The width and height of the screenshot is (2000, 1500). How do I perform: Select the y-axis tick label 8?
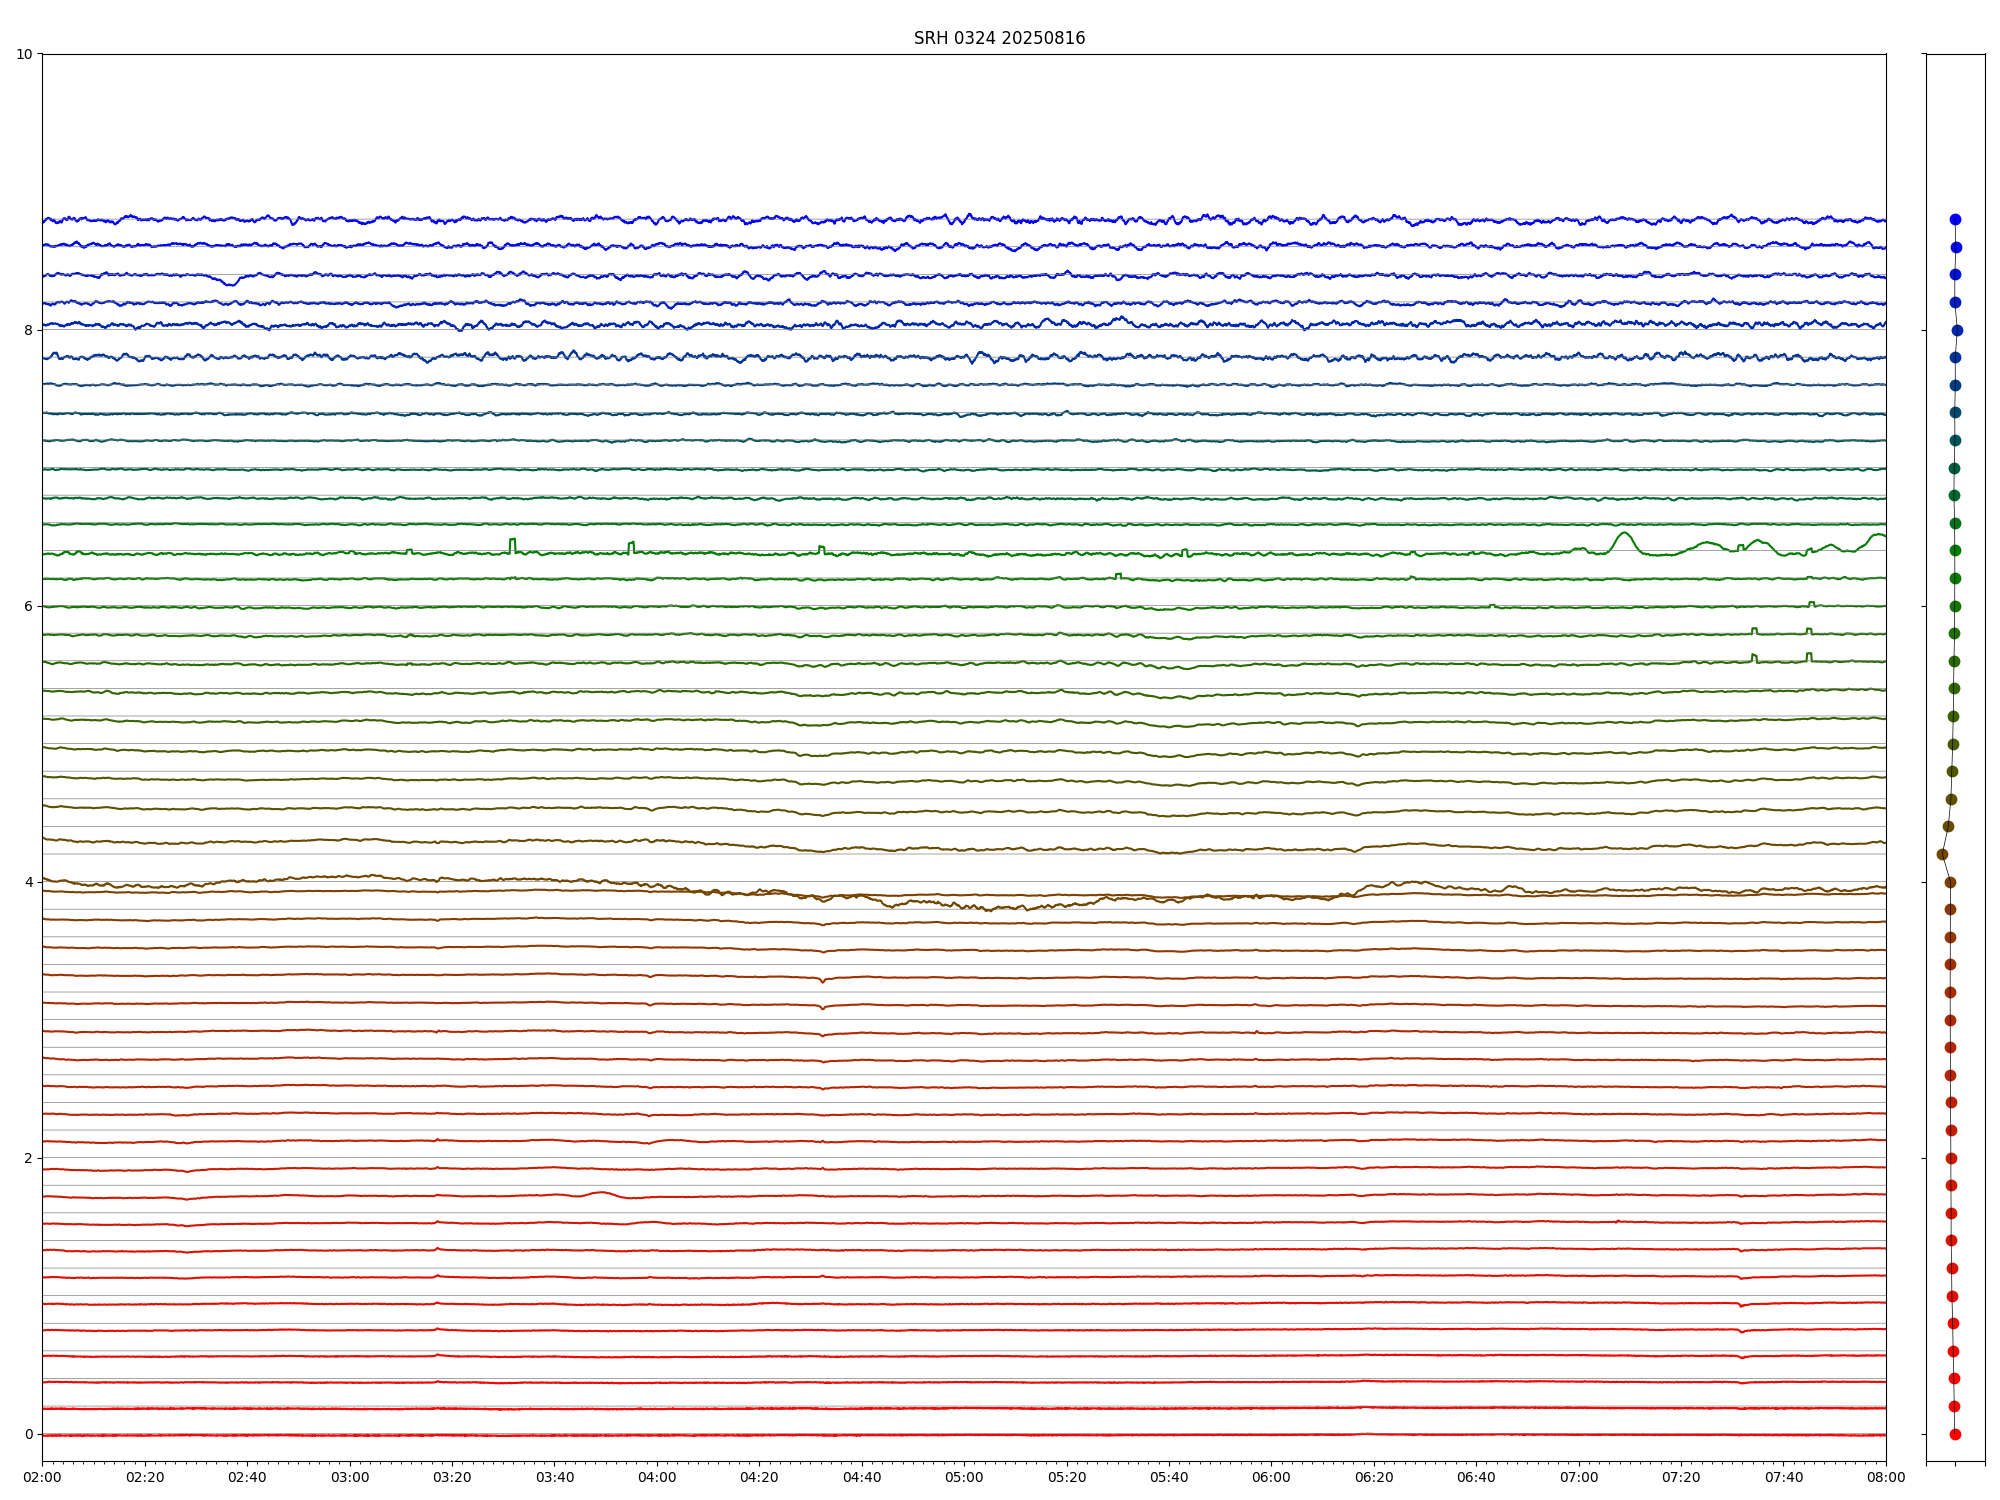tap(28, 330)
